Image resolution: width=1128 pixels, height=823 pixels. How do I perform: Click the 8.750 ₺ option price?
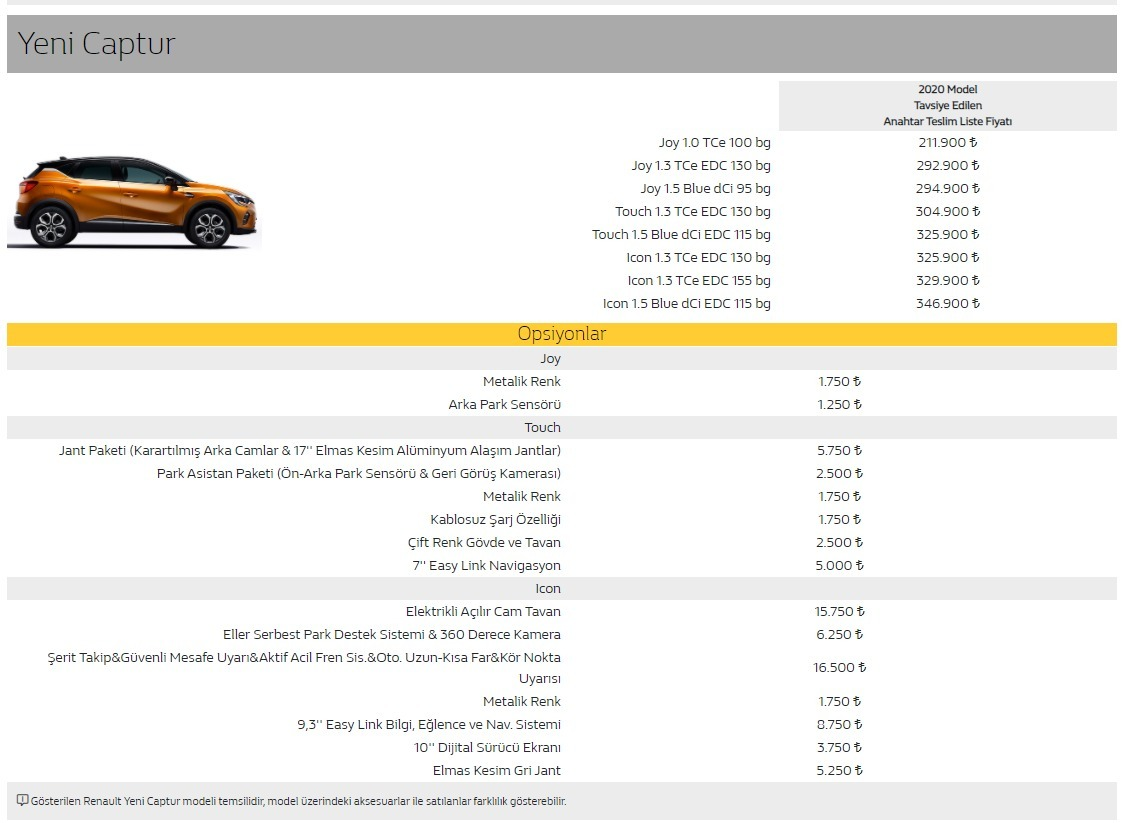tap(839, 724)
